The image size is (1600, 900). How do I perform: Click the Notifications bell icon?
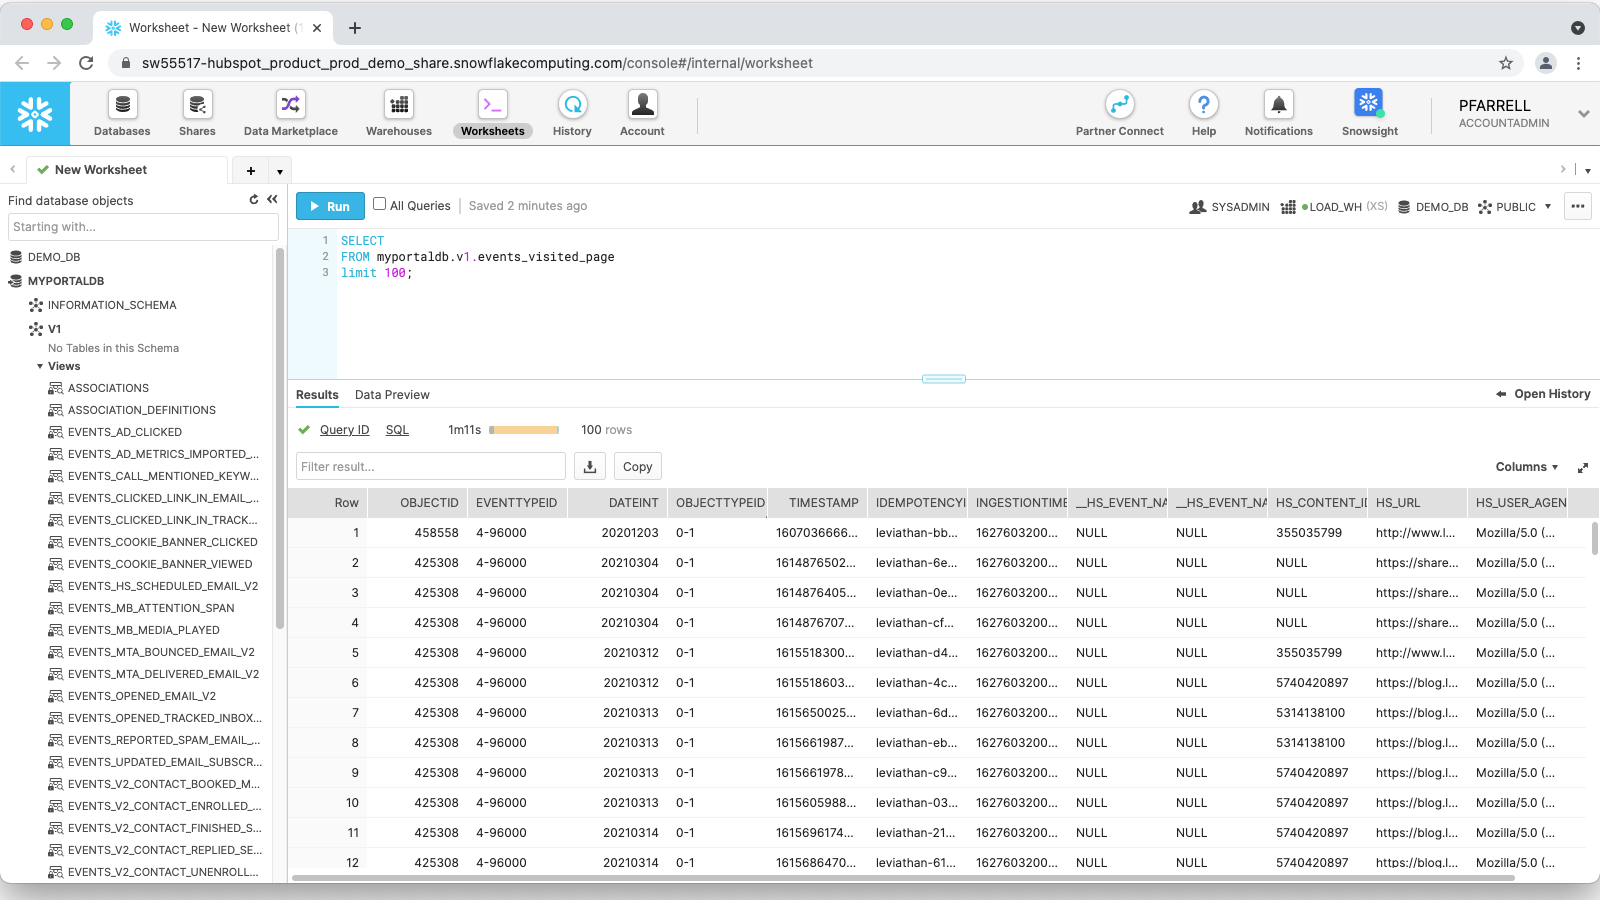(1278, 105)
